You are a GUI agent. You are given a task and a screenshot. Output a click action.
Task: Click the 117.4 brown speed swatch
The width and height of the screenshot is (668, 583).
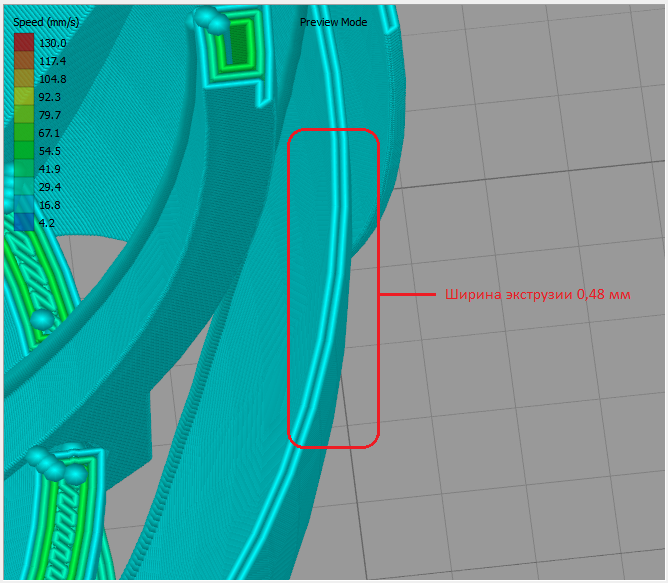point(24,61)
